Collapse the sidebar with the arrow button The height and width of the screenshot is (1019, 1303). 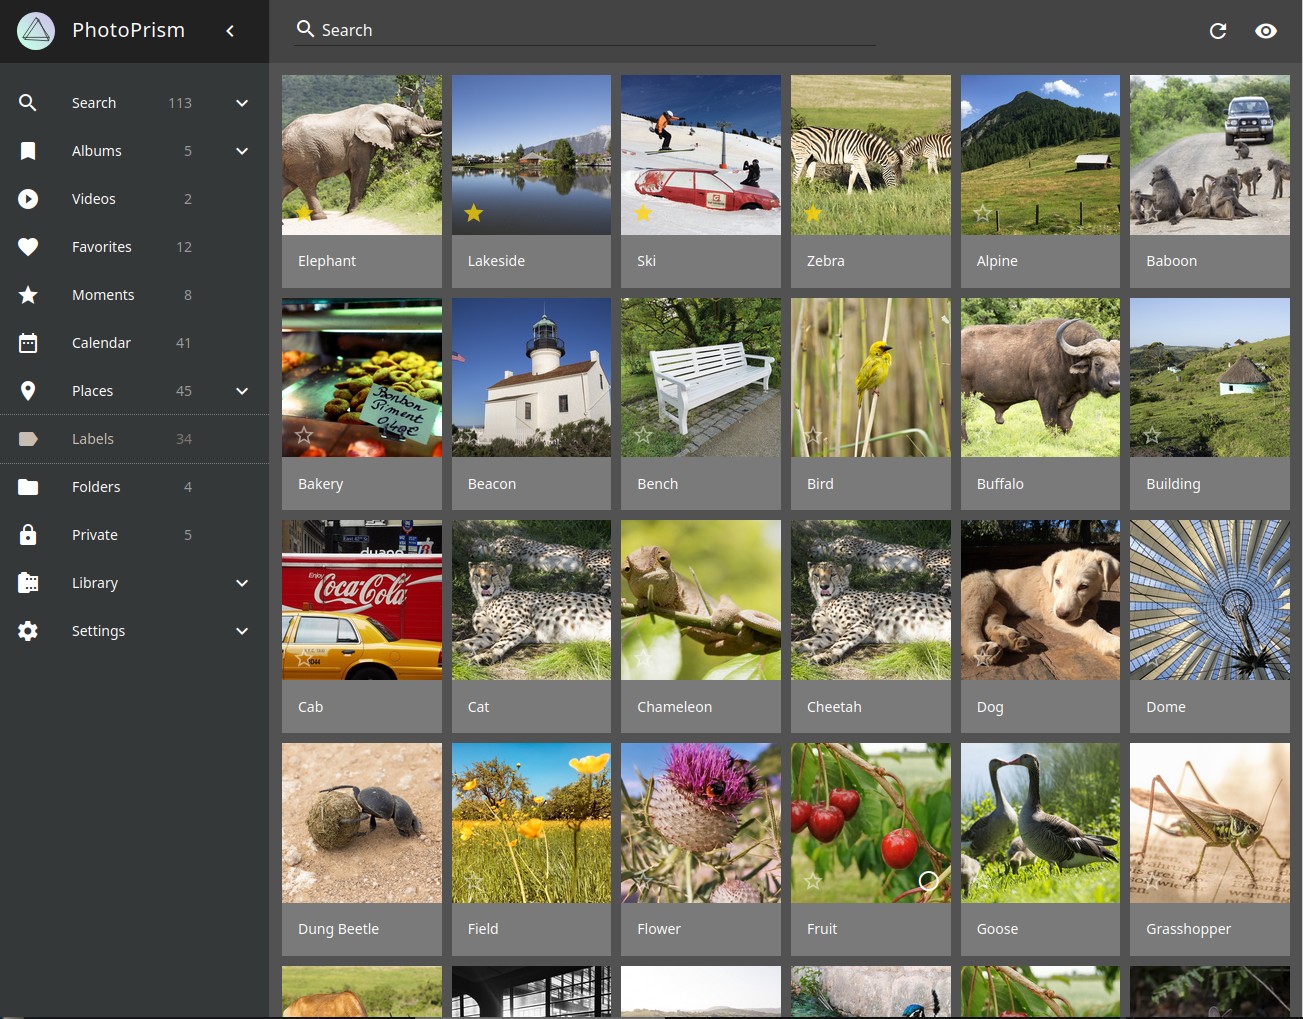[x=230, y=31]
